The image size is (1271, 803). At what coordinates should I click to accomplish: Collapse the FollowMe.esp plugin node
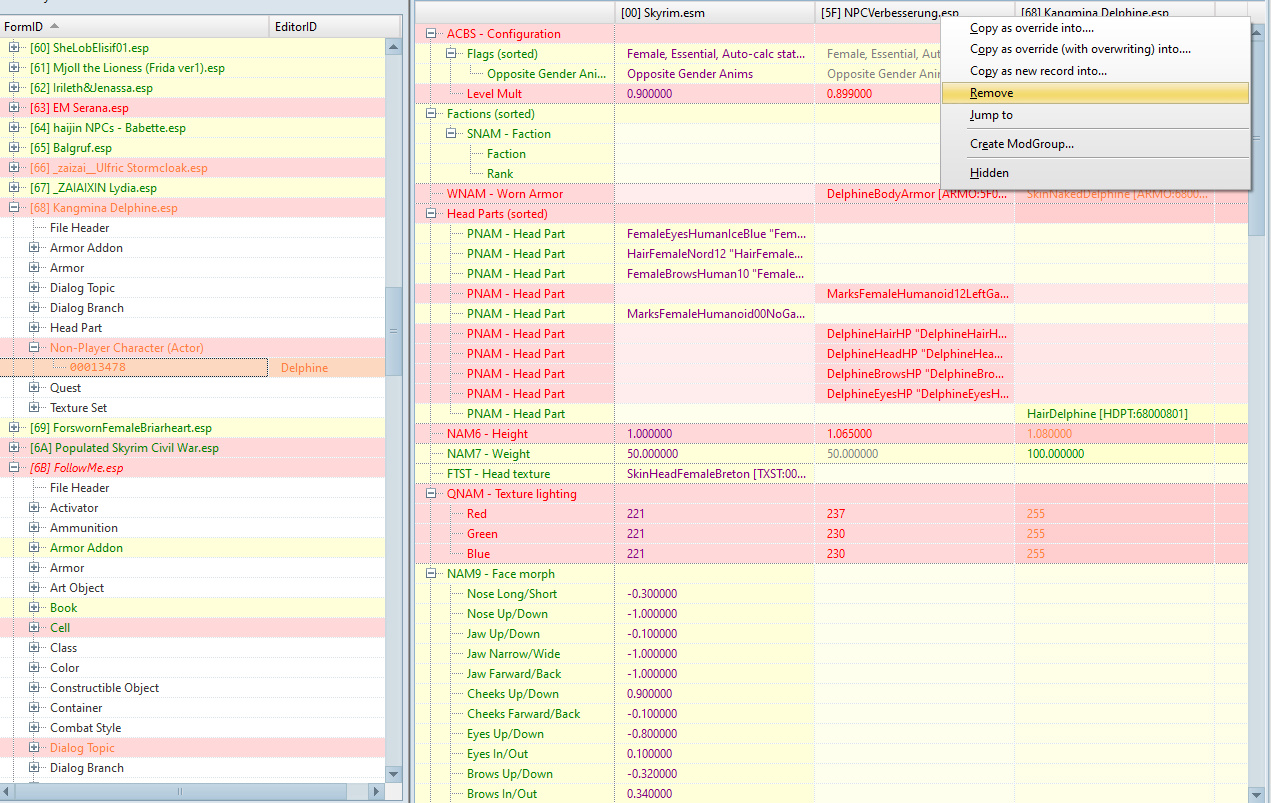[14, 468]
